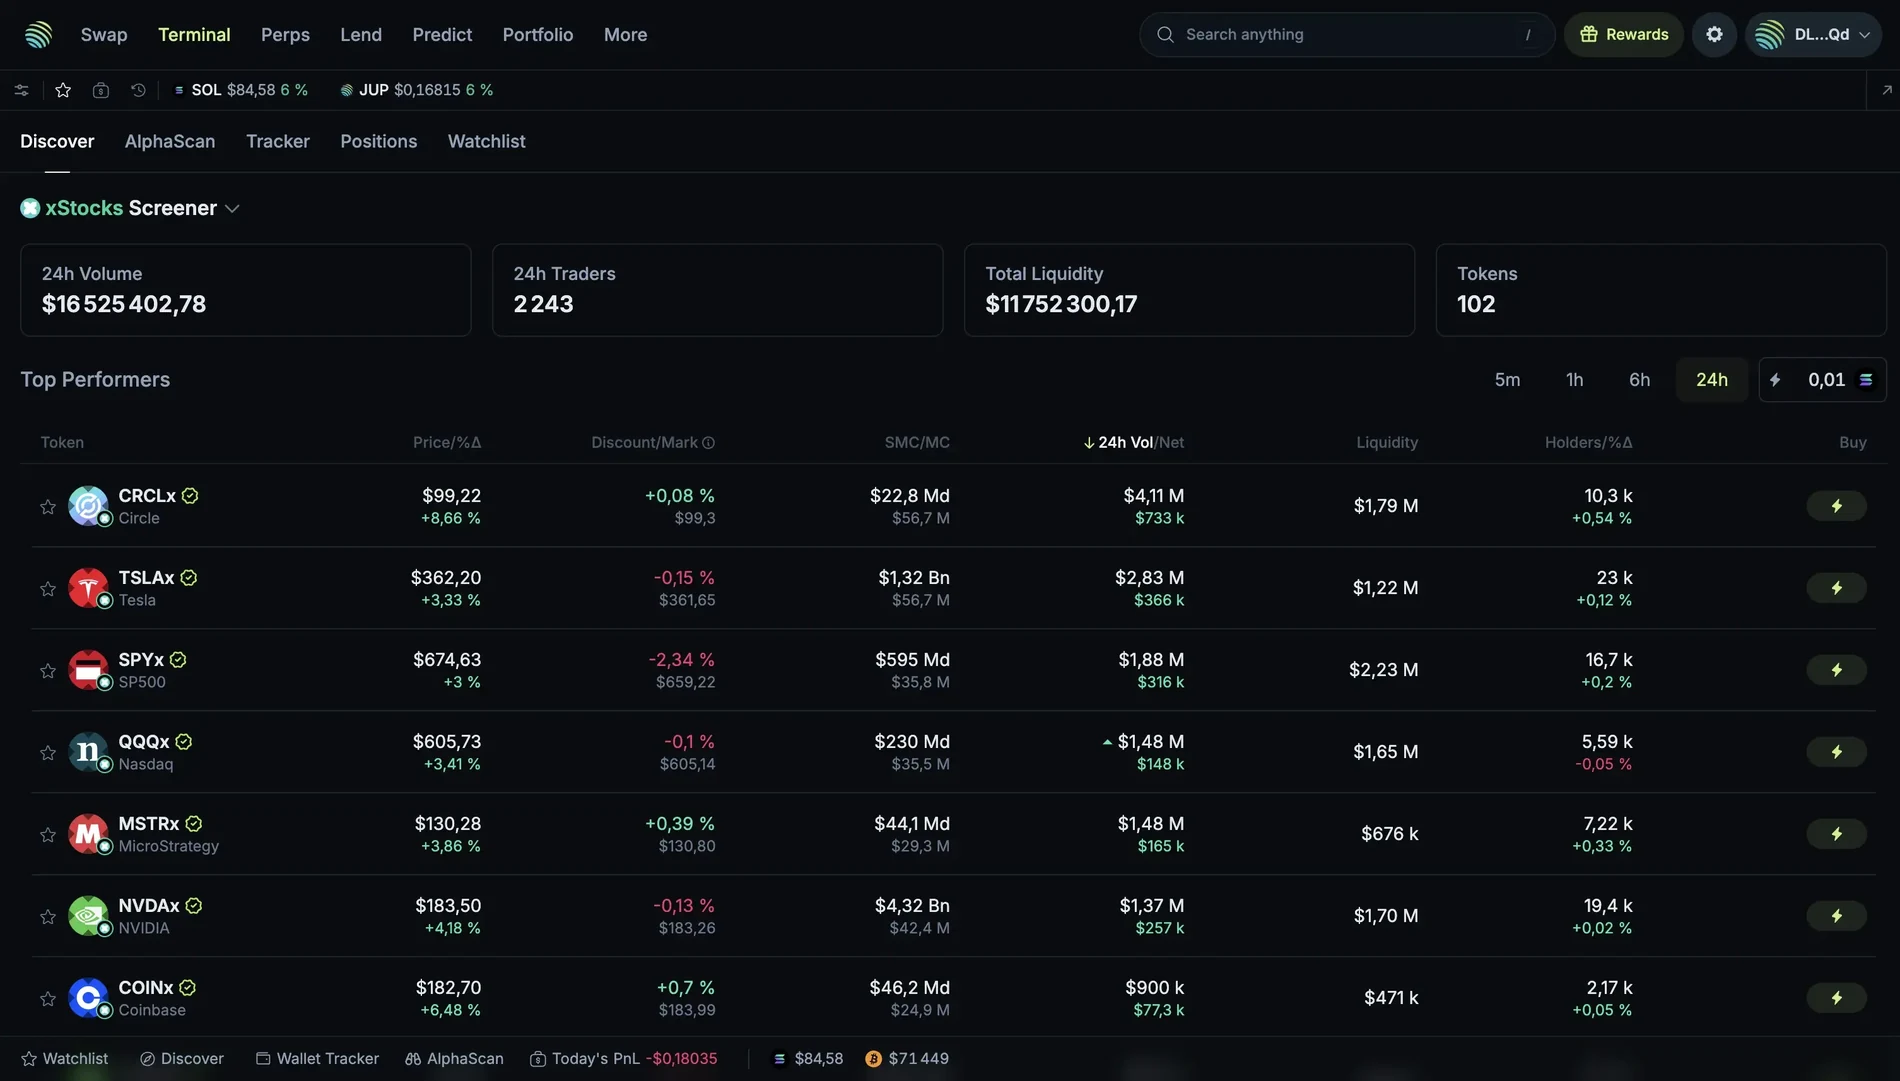Click the star favorites icon in ticker bar
The width and height of the screenshot is (1900, 1081).
63,90
